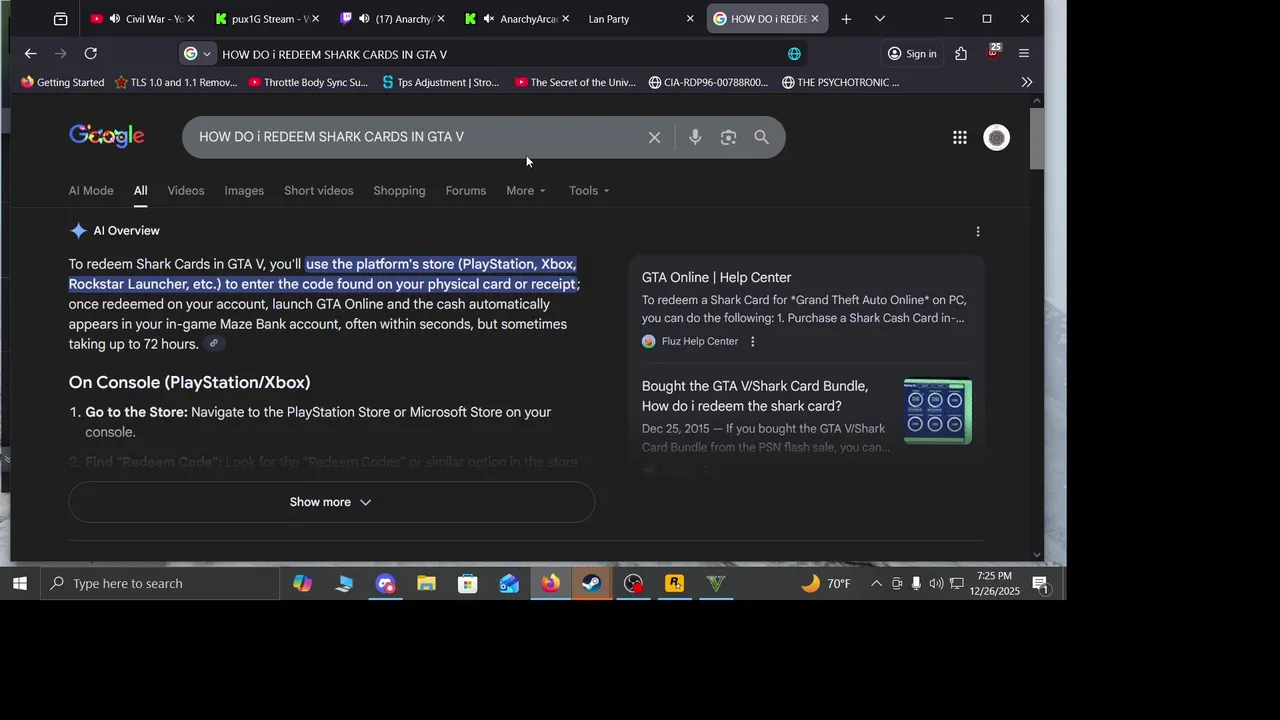Open The Secret of the Univ... bookmark
The image size is (1280, 720).
pyautogui.click(x=575, y=83)
